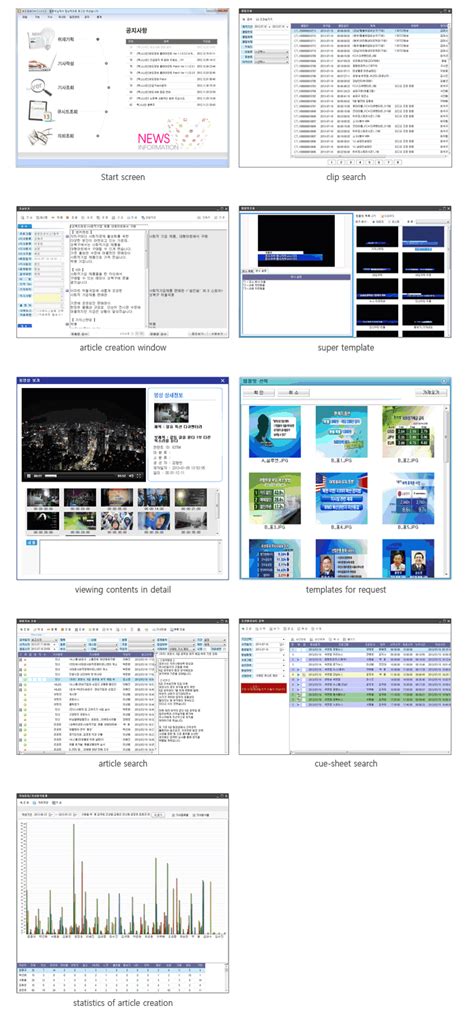
Task: Go to page 8 in clip search
Action: (x=398, y=162)
